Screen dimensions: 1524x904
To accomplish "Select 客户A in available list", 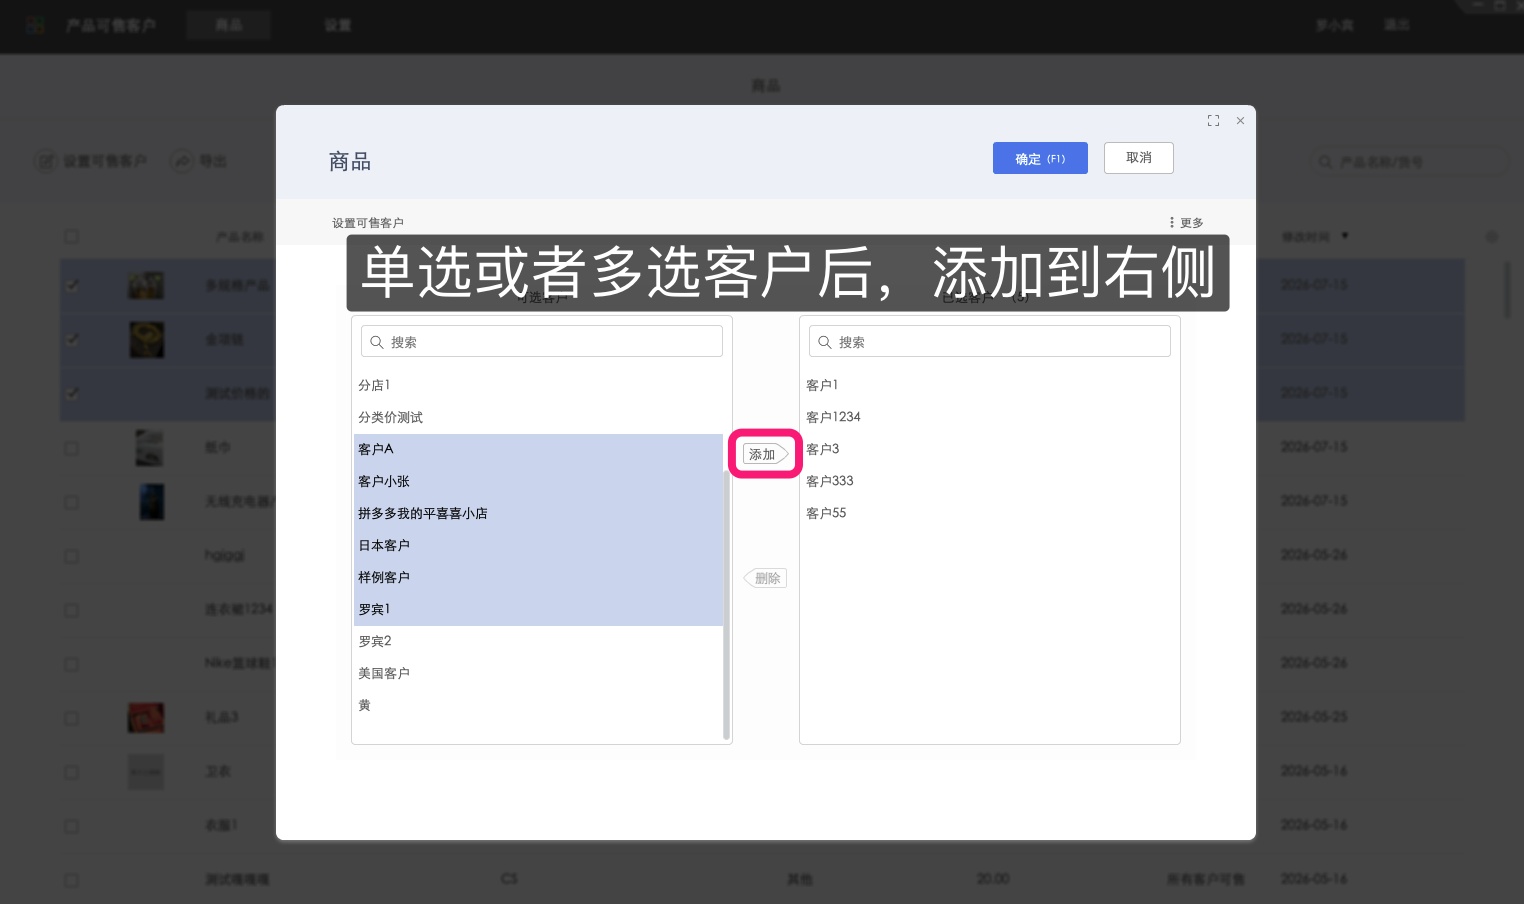I will 538,449.
